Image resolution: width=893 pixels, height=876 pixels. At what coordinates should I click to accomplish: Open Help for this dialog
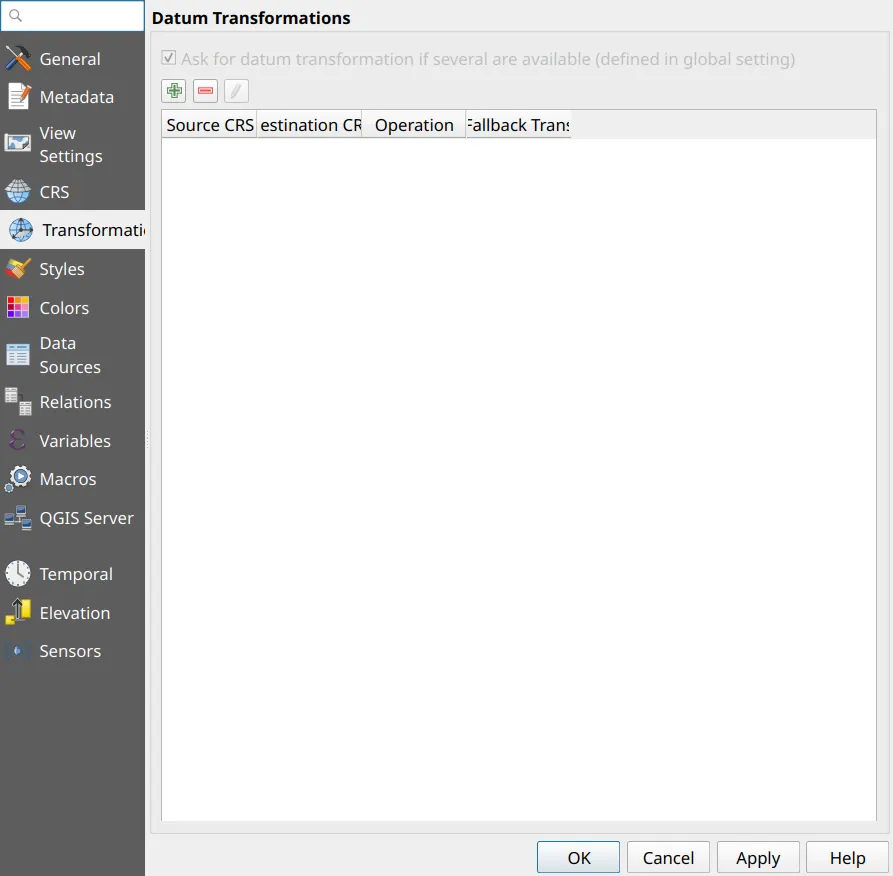[x=847, y=857]
